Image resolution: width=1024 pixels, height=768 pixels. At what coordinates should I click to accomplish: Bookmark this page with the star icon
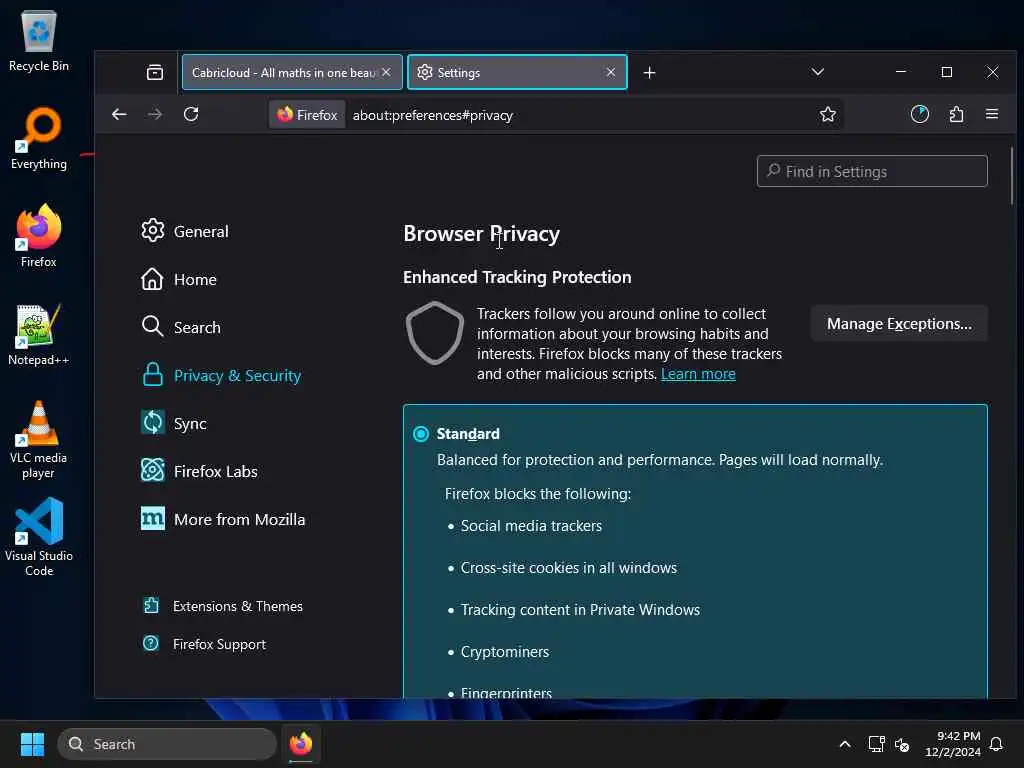pyautogui.click(x=827, y=115)
